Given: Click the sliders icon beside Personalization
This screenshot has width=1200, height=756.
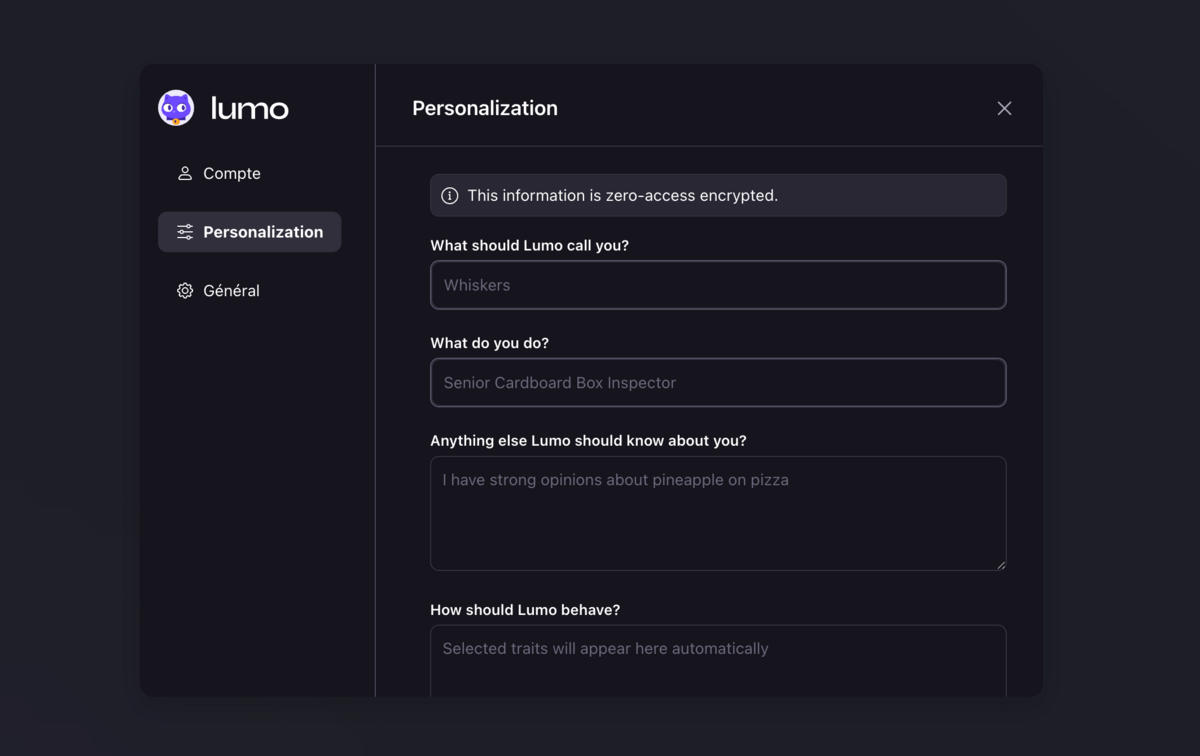Looking at the screenshot, I should (x=185, y=232).
